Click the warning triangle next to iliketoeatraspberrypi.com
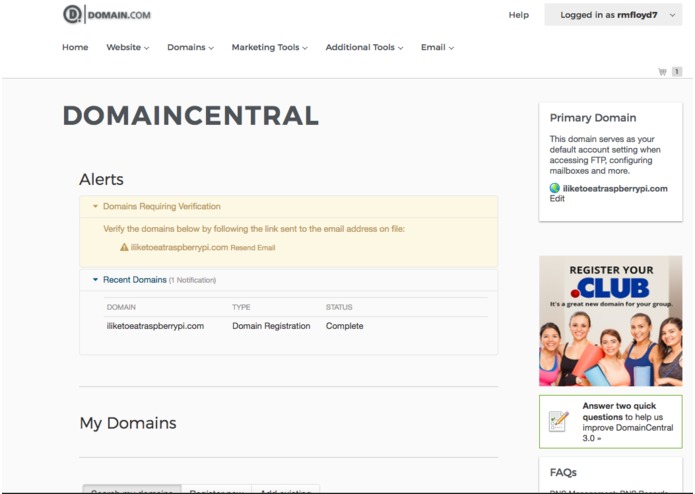695x494 pixels. click(x=124, y=247)
